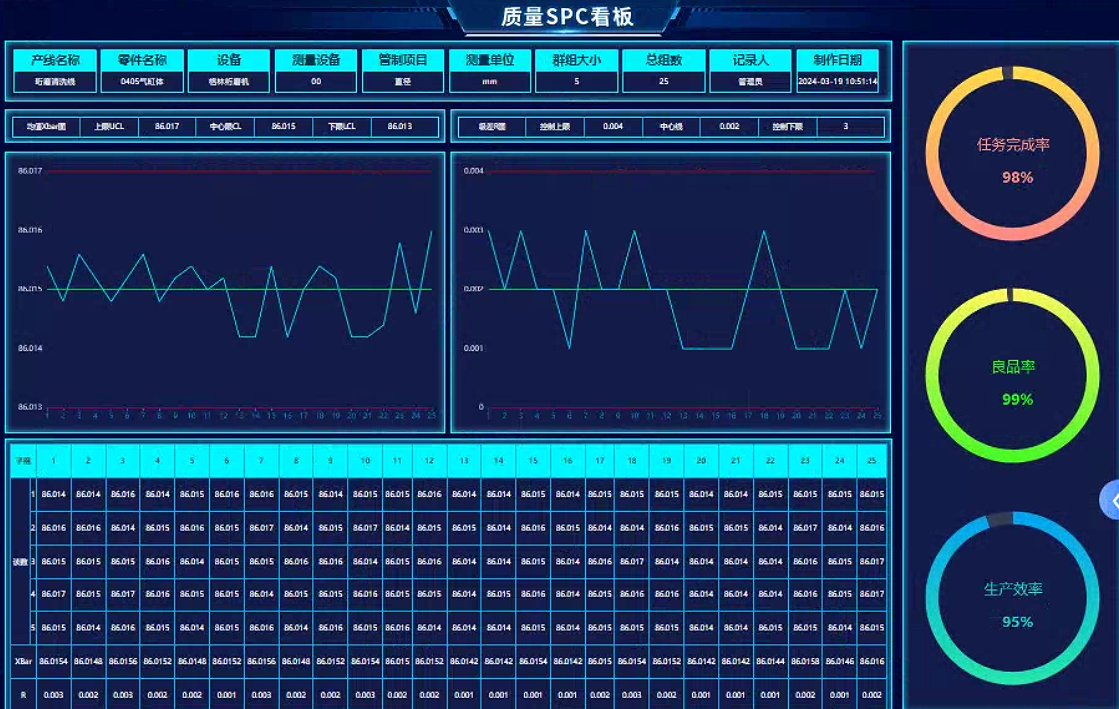Expand the side panel arrow on right edge

pos(1110,500)
